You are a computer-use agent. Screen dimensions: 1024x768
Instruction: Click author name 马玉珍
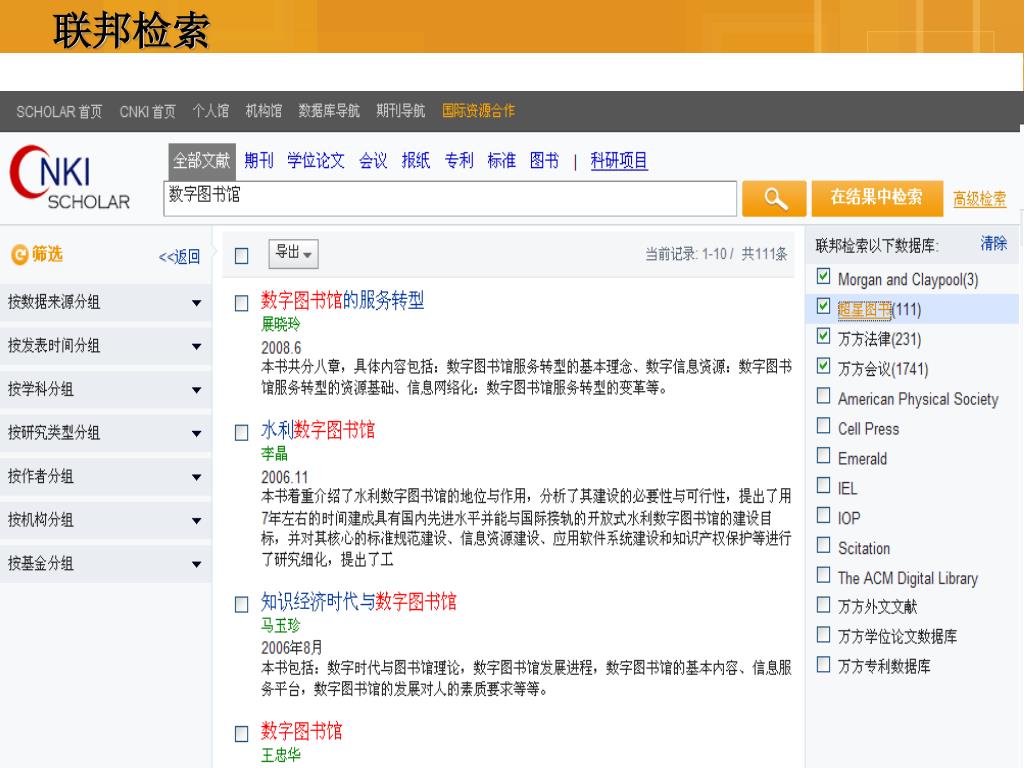[280, 626]
